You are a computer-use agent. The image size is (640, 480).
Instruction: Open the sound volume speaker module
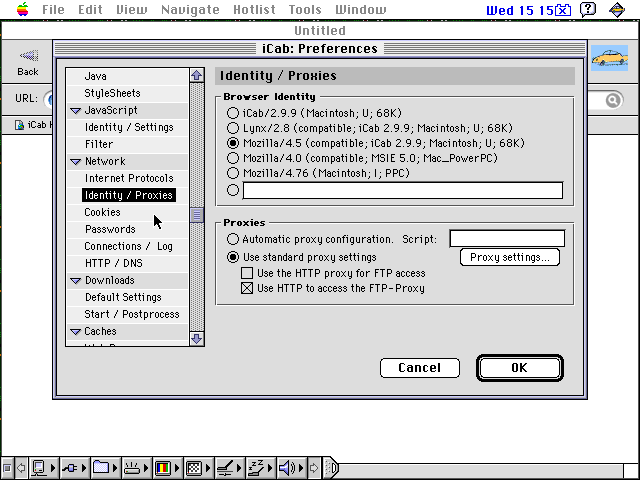pyautogui.click(x=291, y=468)
